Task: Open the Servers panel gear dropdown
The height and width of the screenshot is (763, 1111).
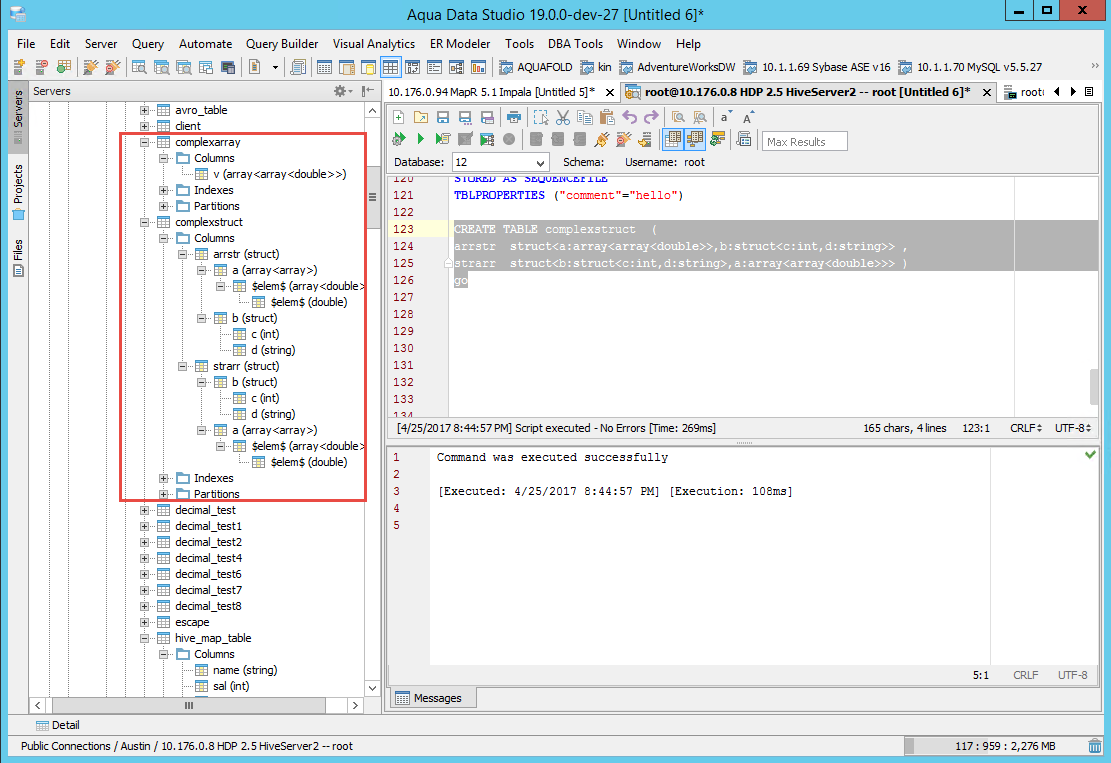Action: click(x=343, y=91)
